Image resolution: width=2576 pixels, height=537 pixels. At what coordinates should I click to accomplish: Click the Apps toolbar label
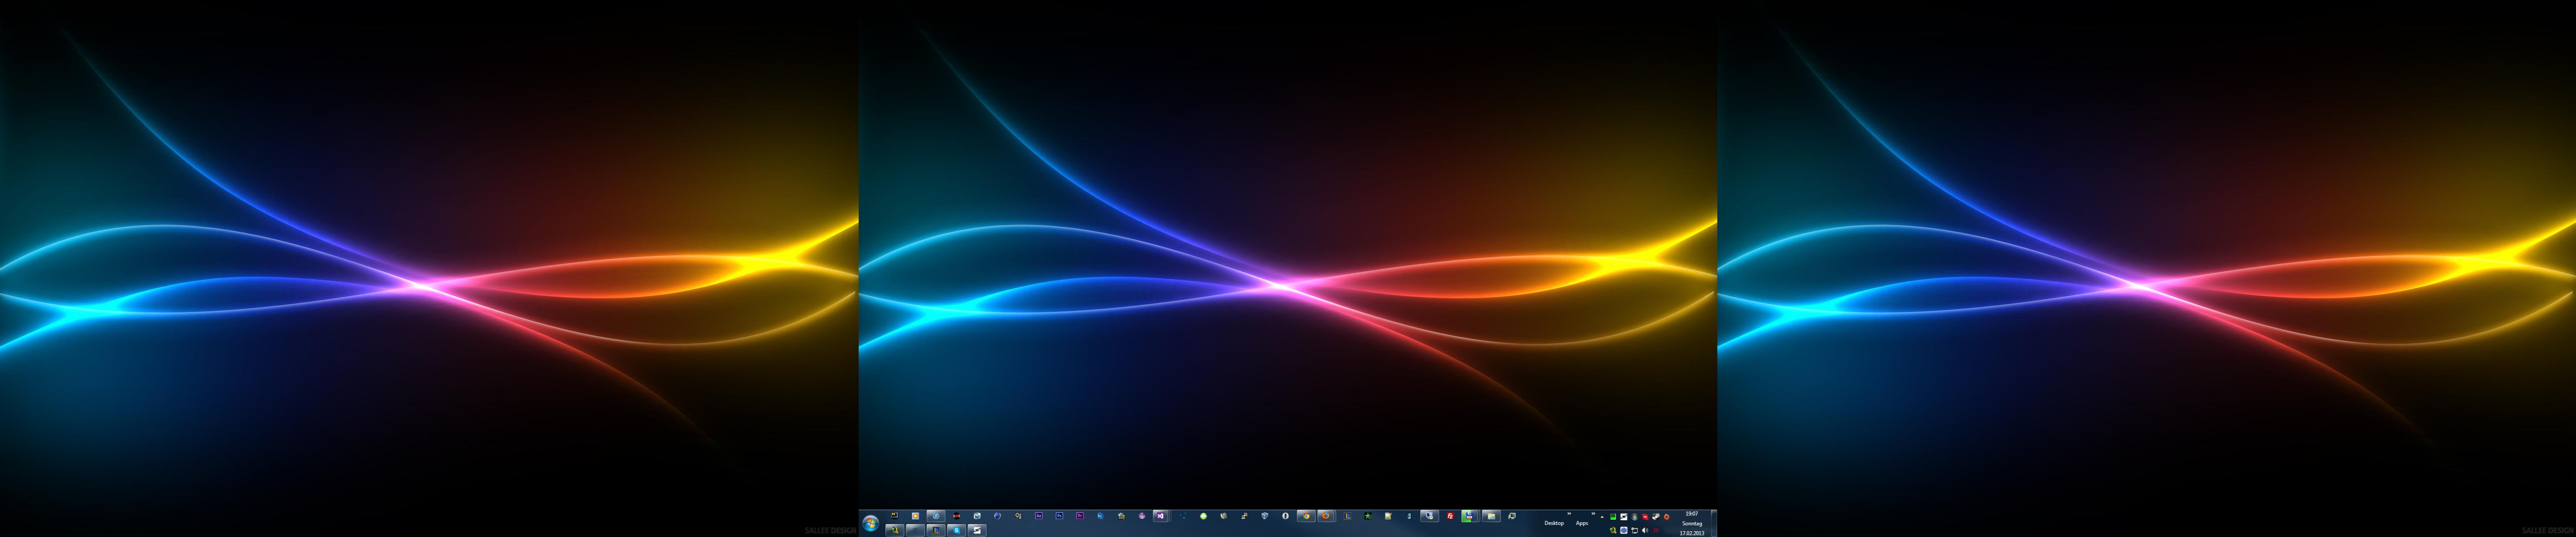click(x=1582, y=523)
